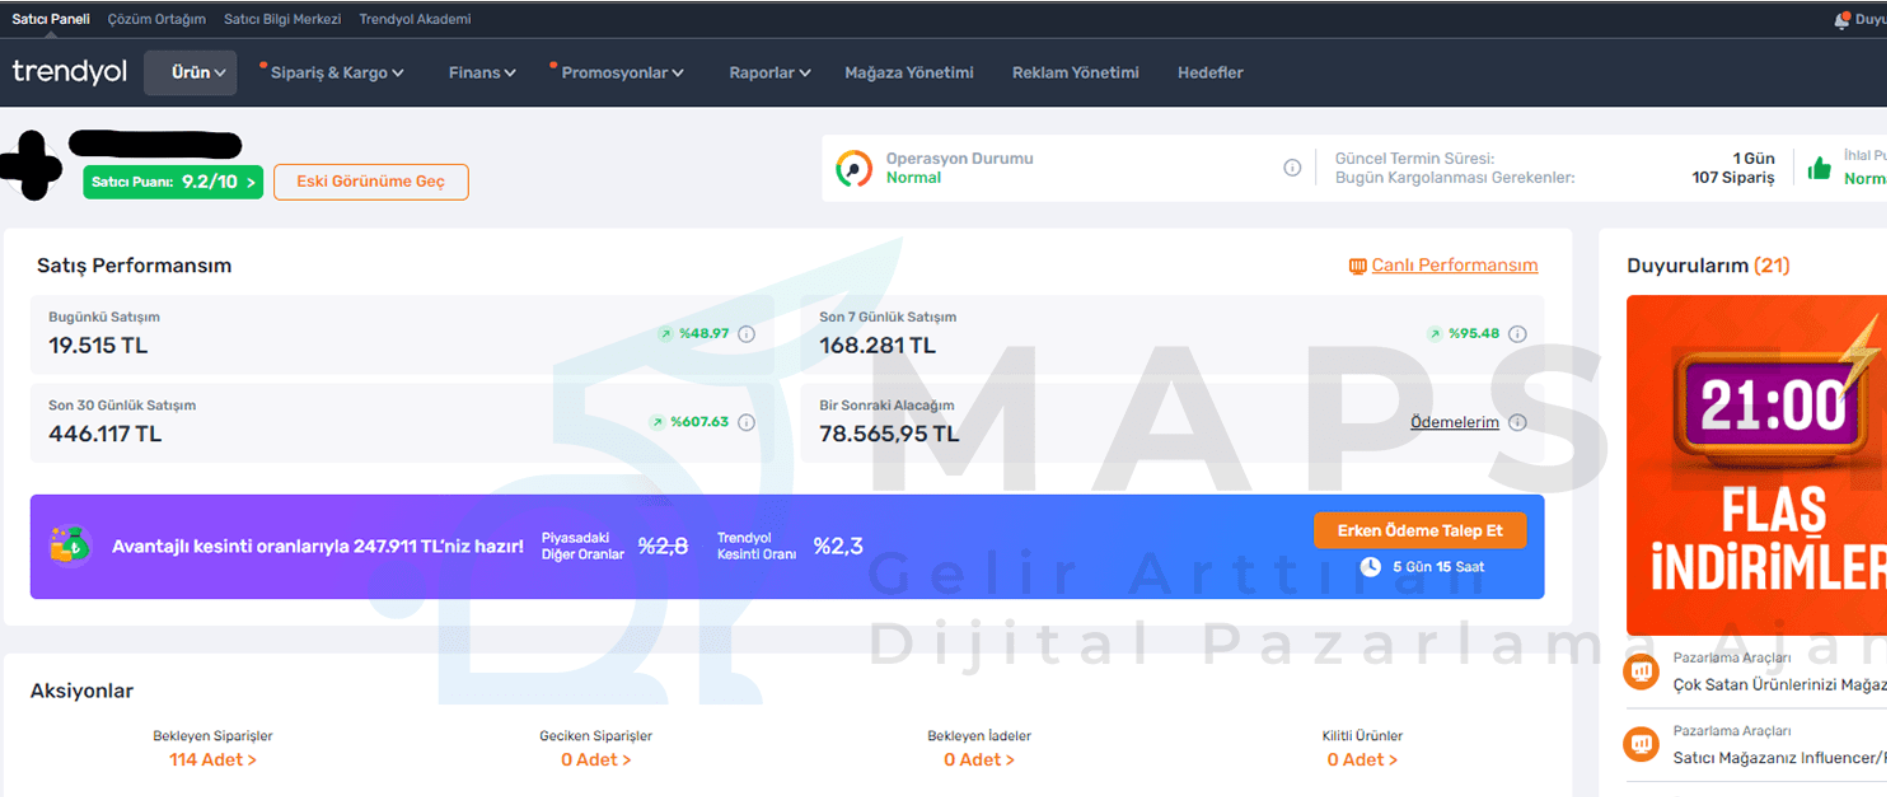This screenshot has width=1887, height=797.
Task: Open info icon for Son 7 Günlük Satışım
Action: (1517, 334)
